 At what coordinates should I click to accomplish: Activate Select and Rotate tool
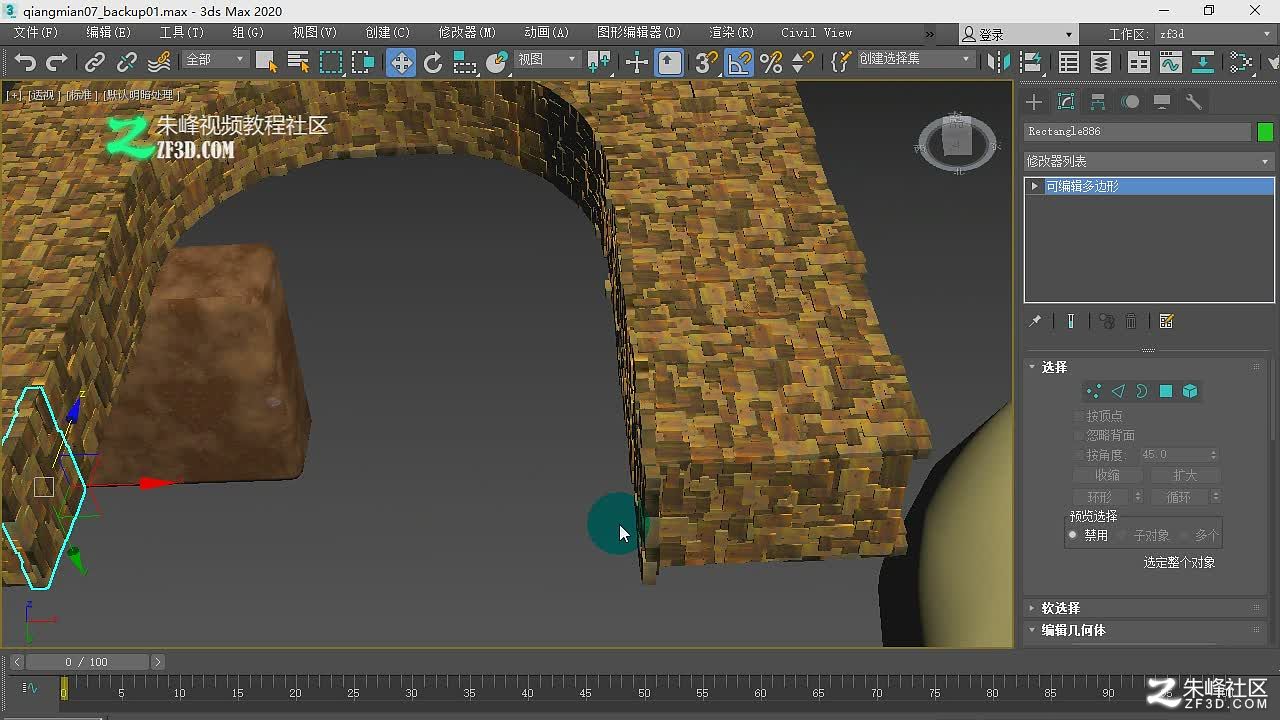tap(433, 63)
